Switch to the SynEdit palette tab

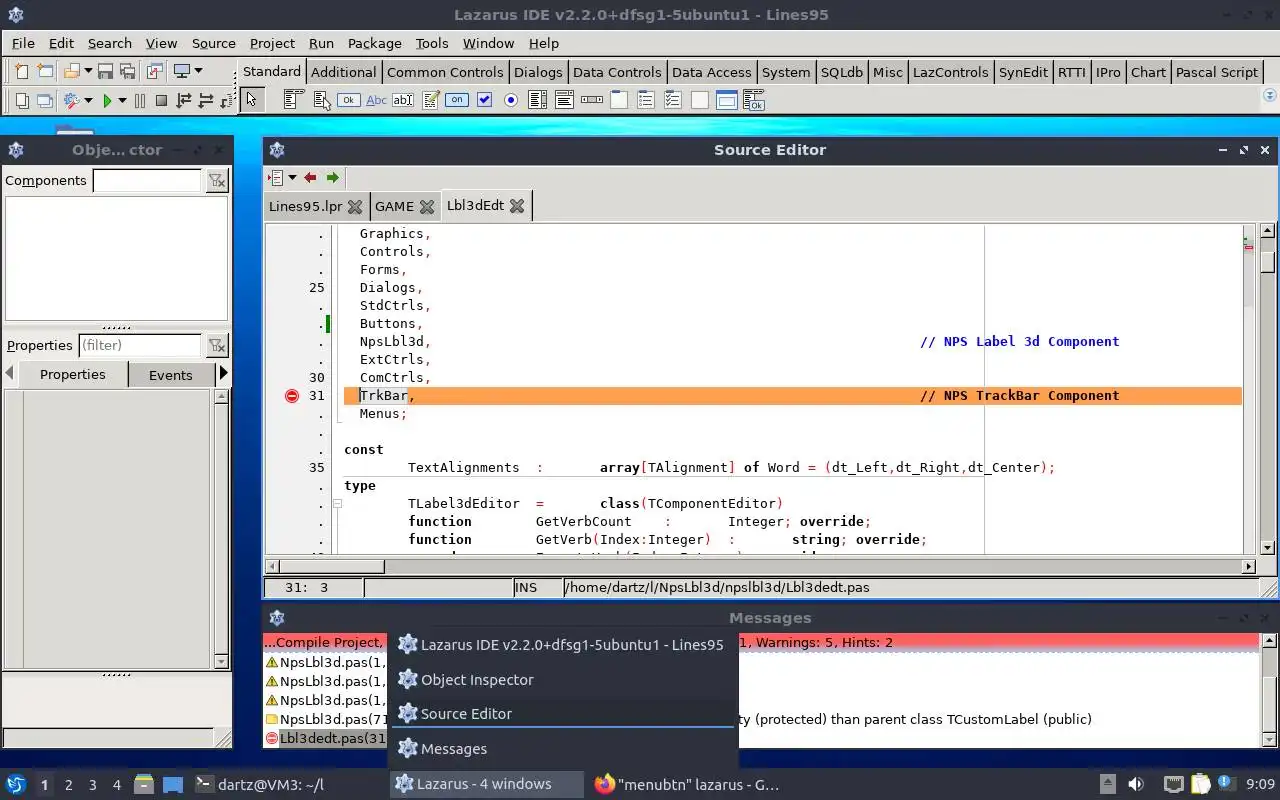click(1023, 72)
